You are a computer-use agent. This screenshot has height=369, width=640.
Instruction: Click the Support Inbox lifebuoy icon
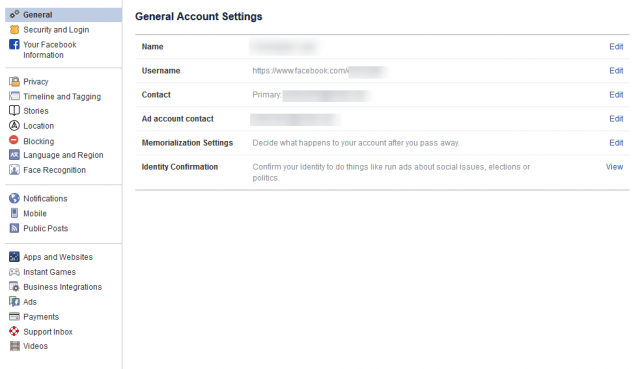click(x=14, y=331)
